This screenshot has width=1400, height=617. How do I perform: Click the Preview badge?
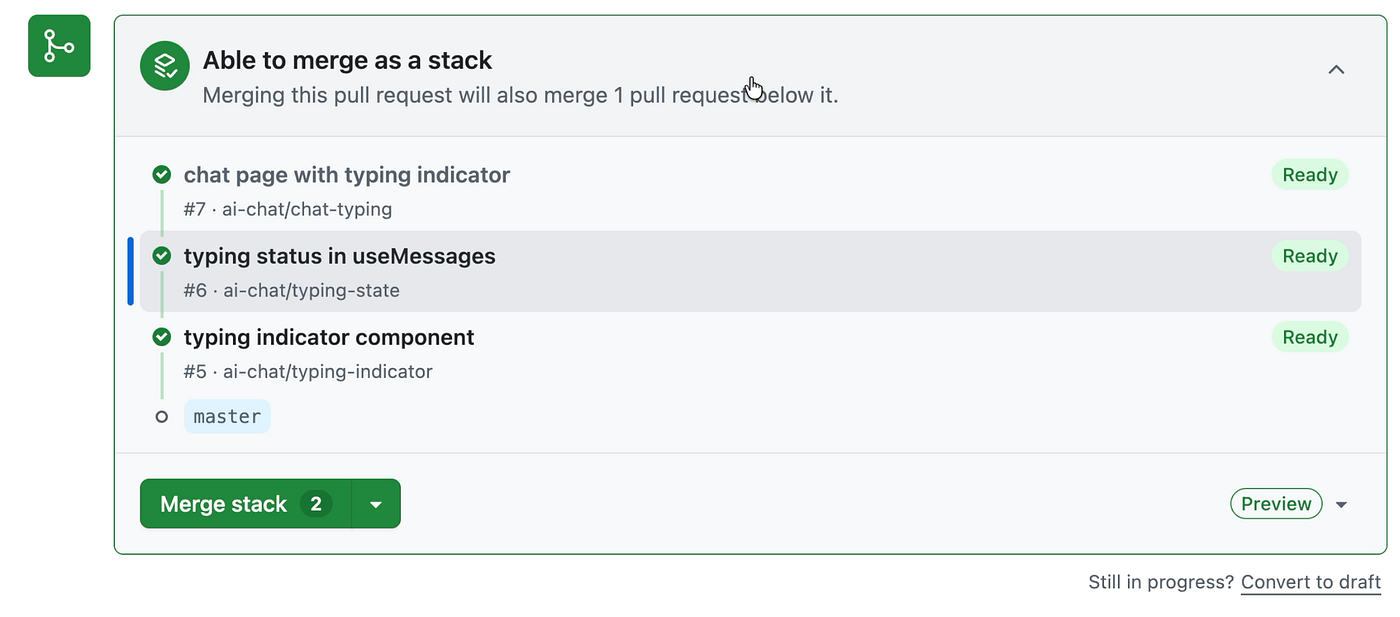click(1276, 504)
